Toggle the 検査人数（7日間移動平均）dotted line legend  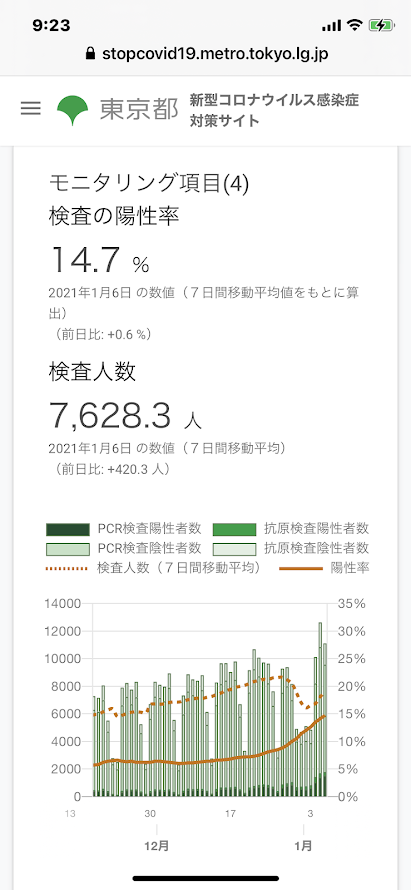point(153,568)
